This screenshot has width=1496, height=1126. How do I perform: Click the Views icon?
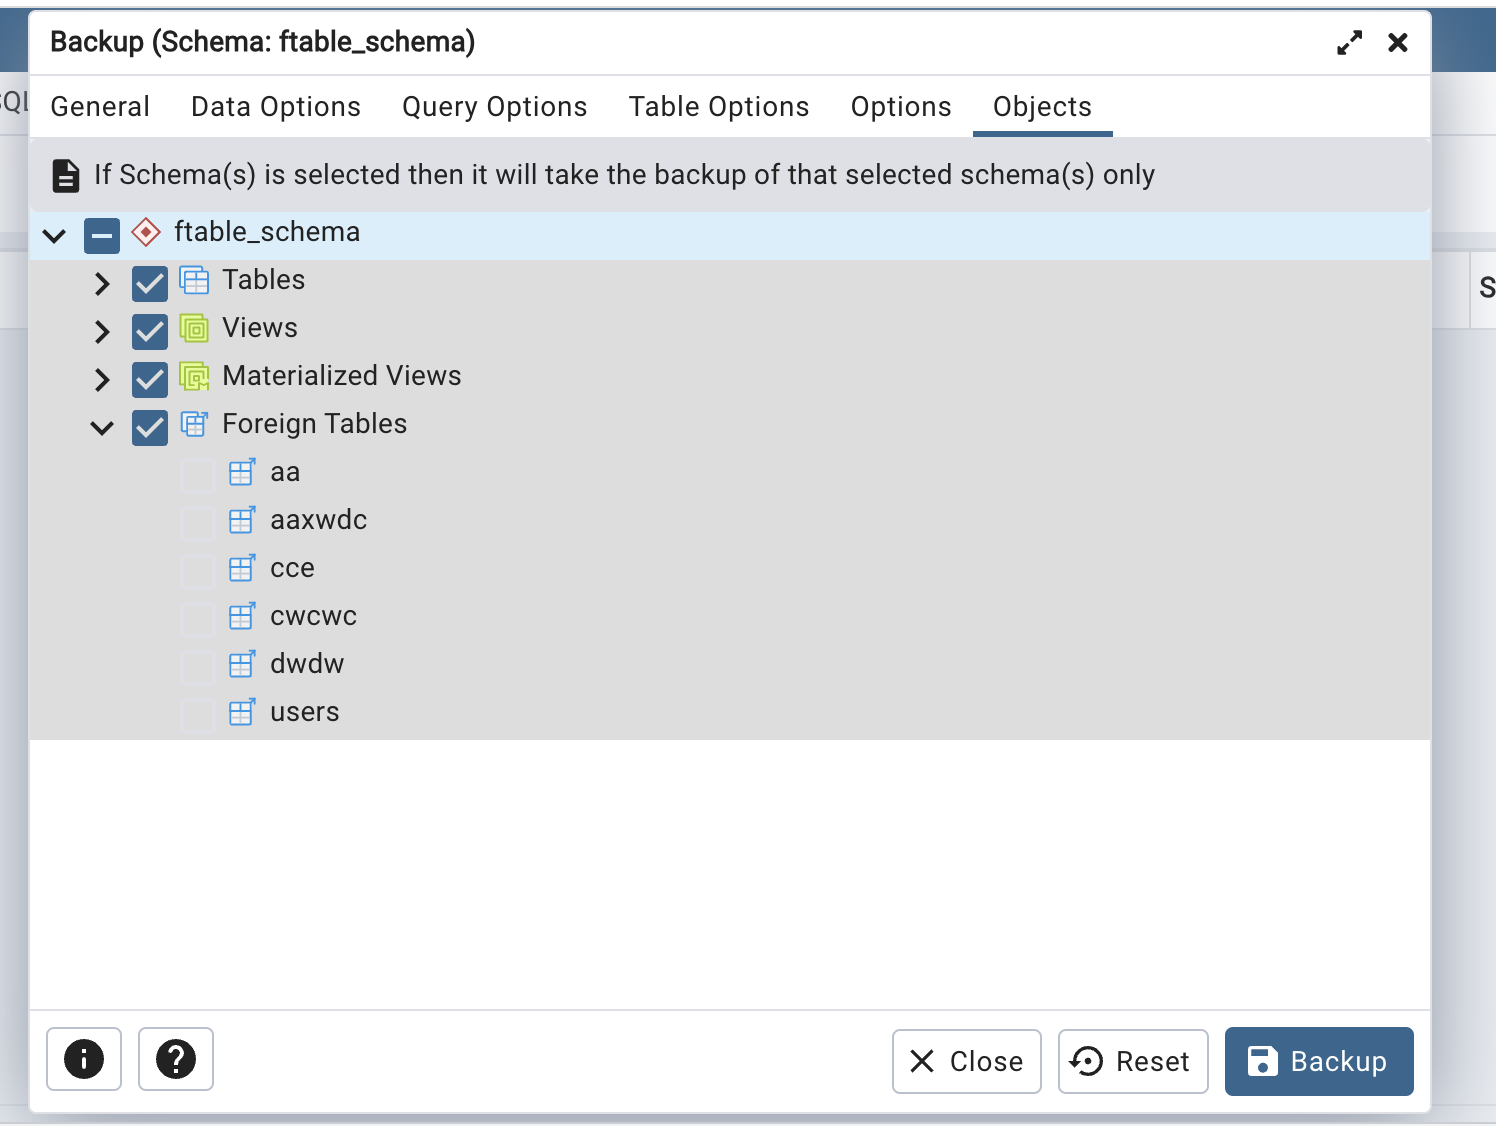[x=195, y=328]
